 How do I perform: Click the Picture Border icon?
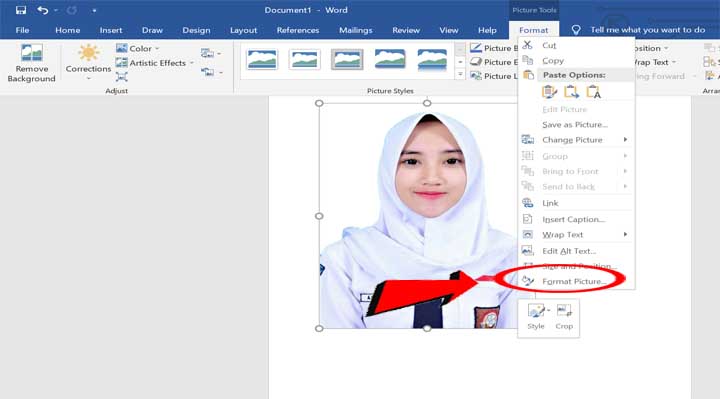pos(476,48)
